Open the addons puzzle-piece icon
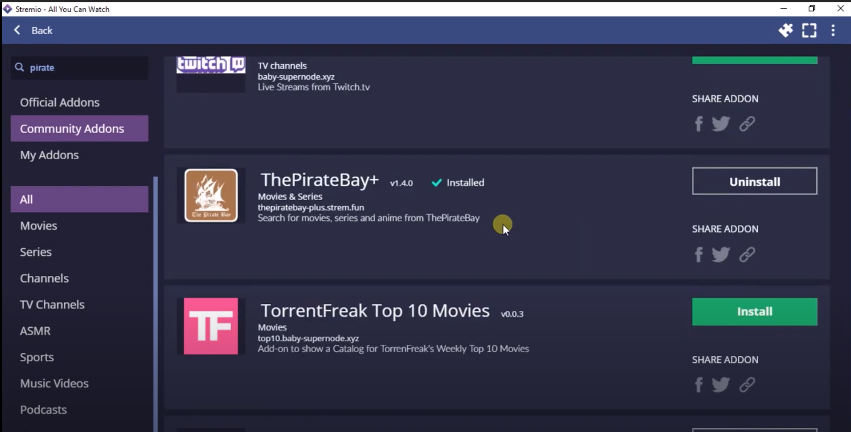This screenshot has width=851, height=432. tap(785, 30)
